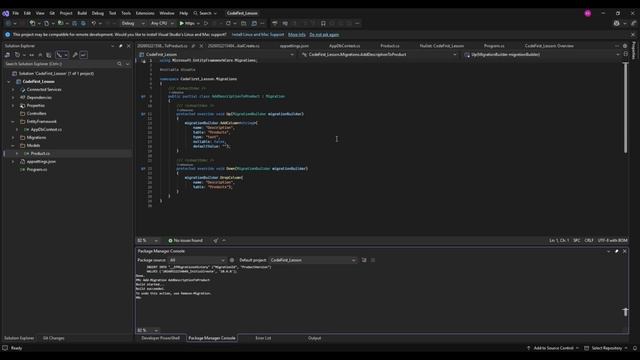Switch to the Error List tab
Screen dimensions: 640x360
point(263,338)
